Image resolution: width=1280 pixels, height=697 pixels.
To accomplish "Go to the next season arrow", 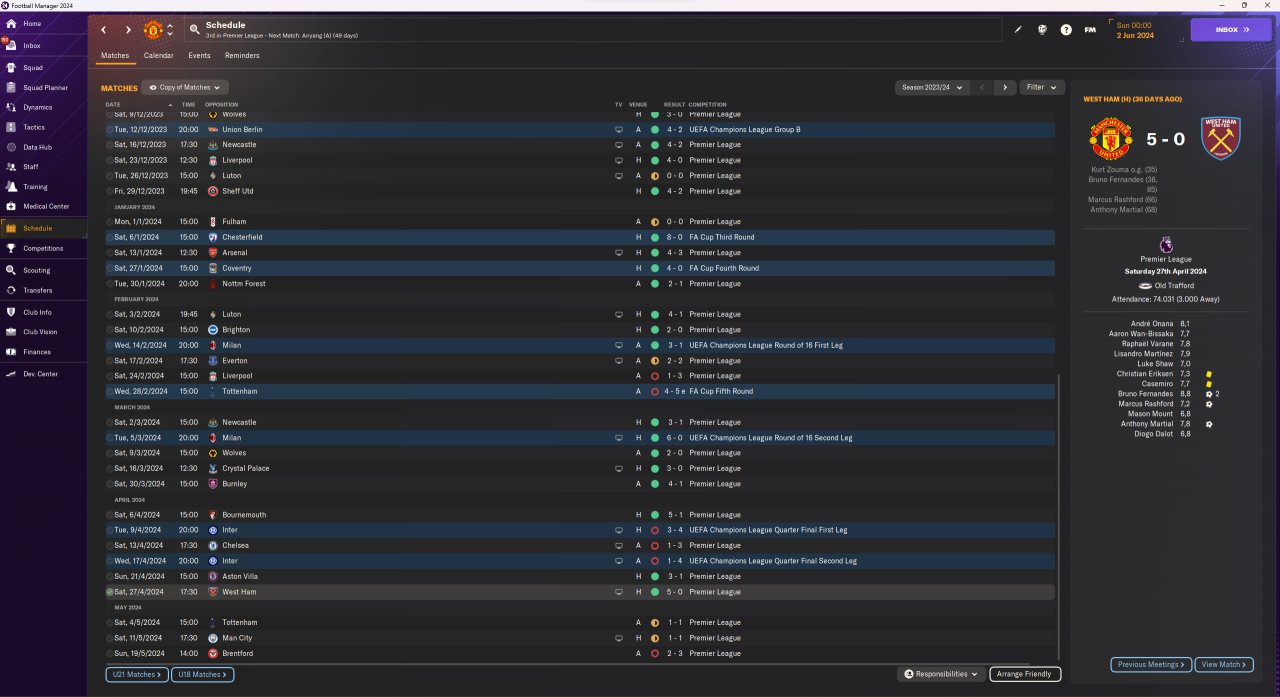I will (x=1005, y=88).
